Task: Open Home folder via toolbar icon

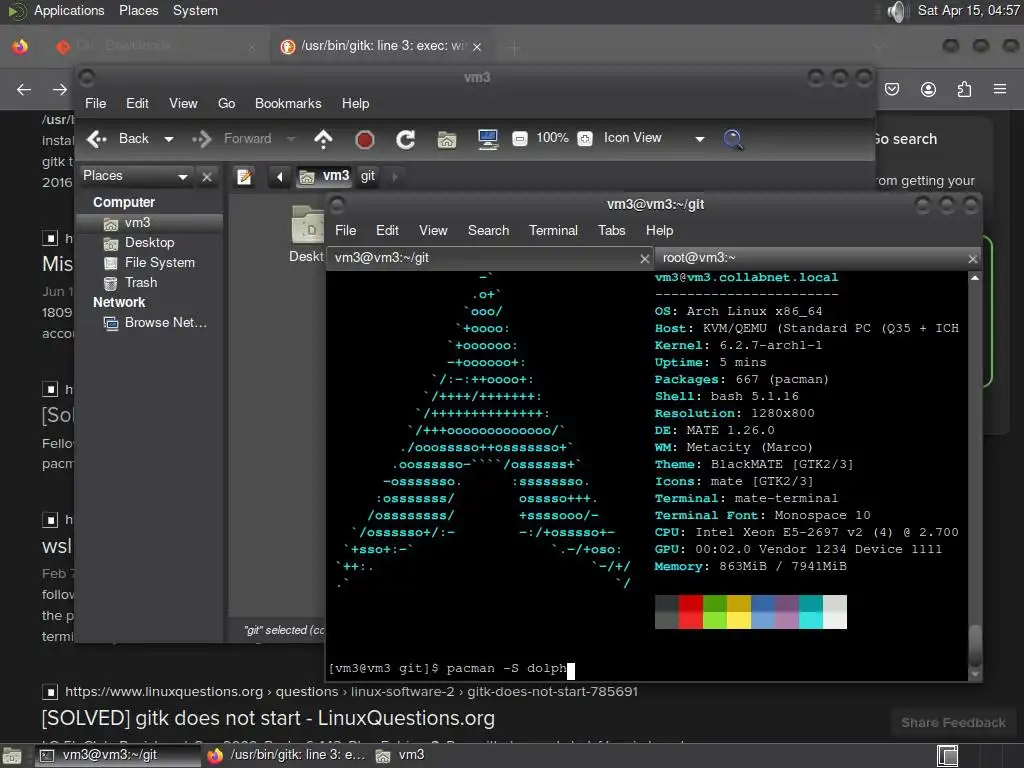Action: (x=447, y=139)
